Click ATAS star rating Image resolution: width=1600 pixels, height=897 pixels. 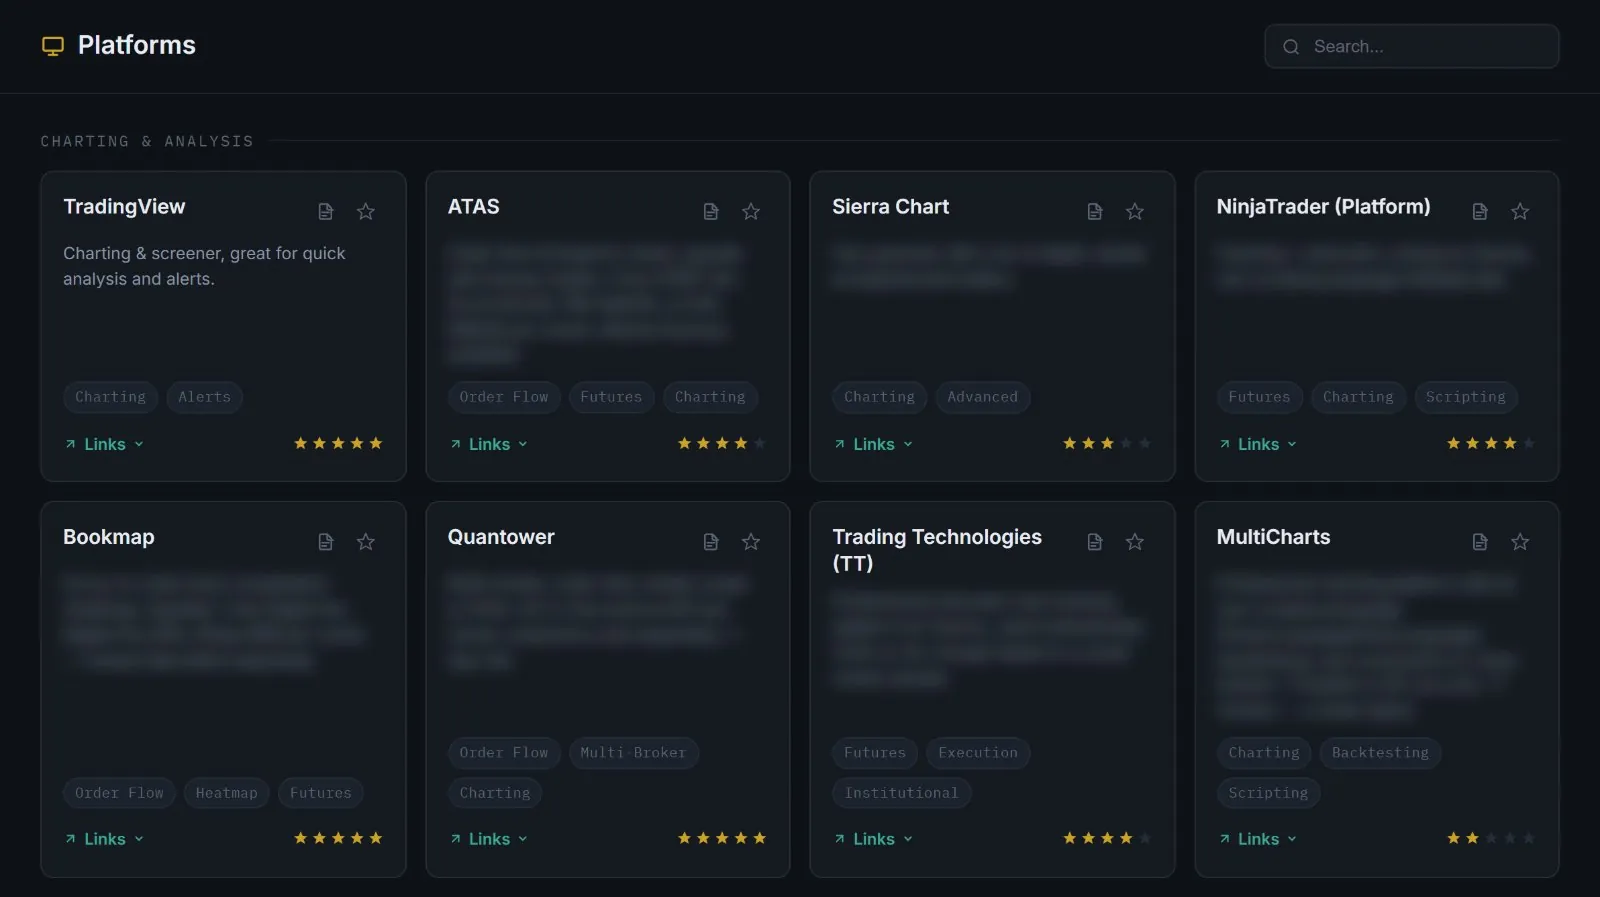tap(722, 443)
